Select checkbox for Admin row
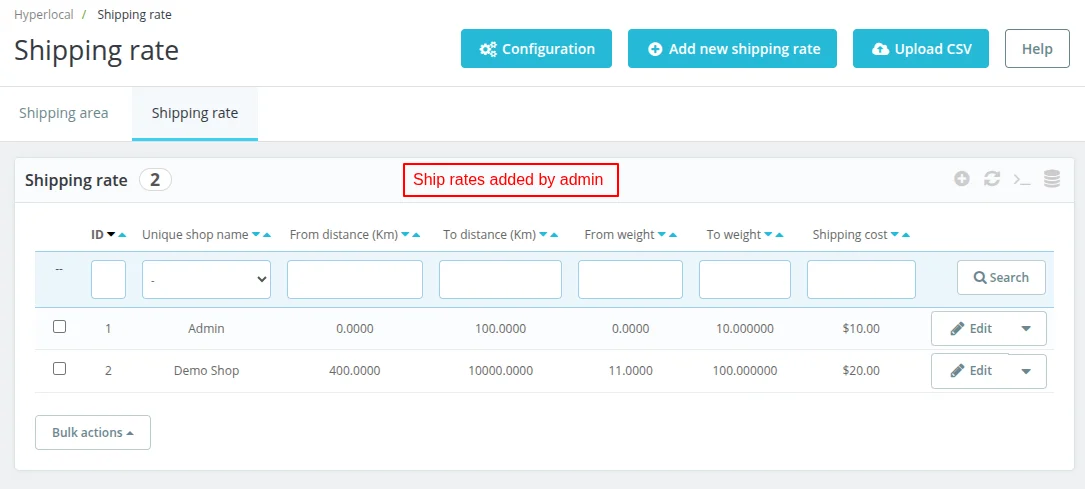 pyautogui.click(x=60, y=326)
